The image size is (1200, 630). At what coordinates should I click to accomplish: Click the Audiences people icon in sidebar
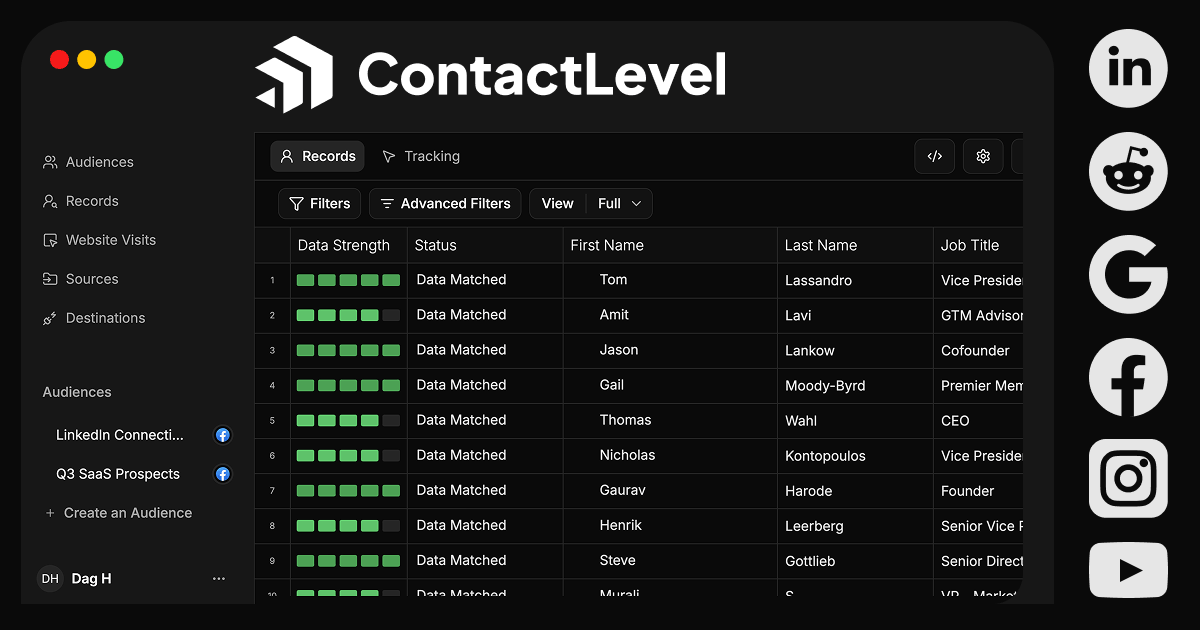pyautogui.click(x=50, y=162)
